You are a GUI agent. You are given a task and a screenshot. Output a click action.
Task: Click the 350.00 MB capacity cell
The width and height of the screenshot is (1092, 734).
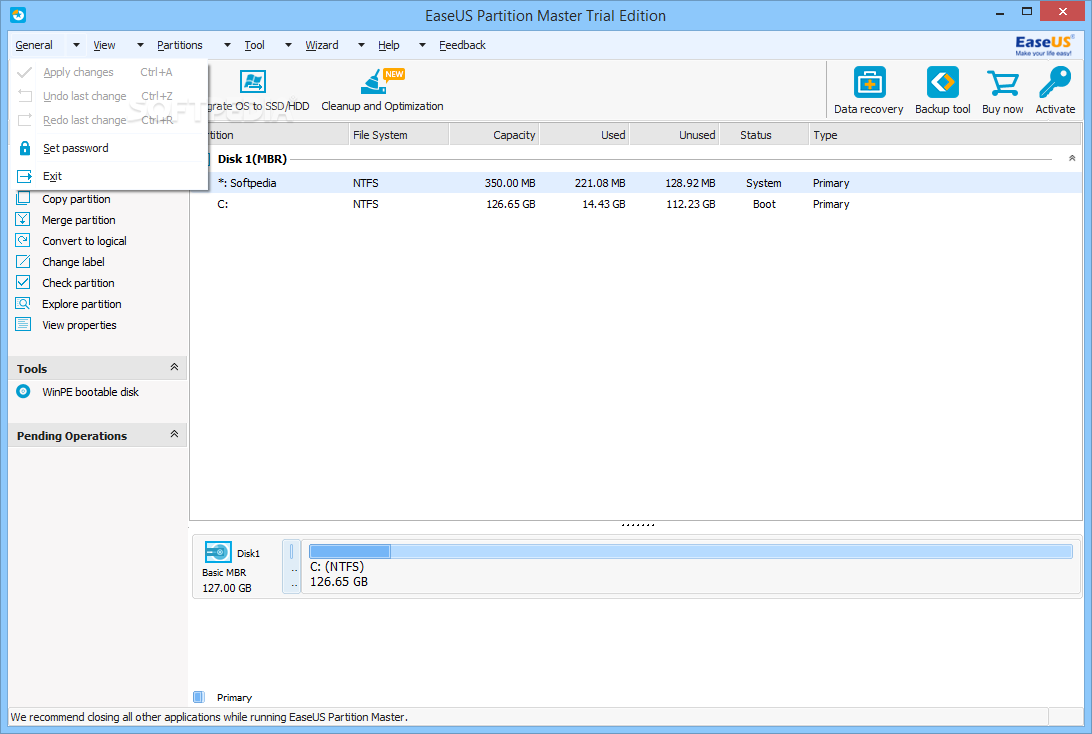point(510,183)
